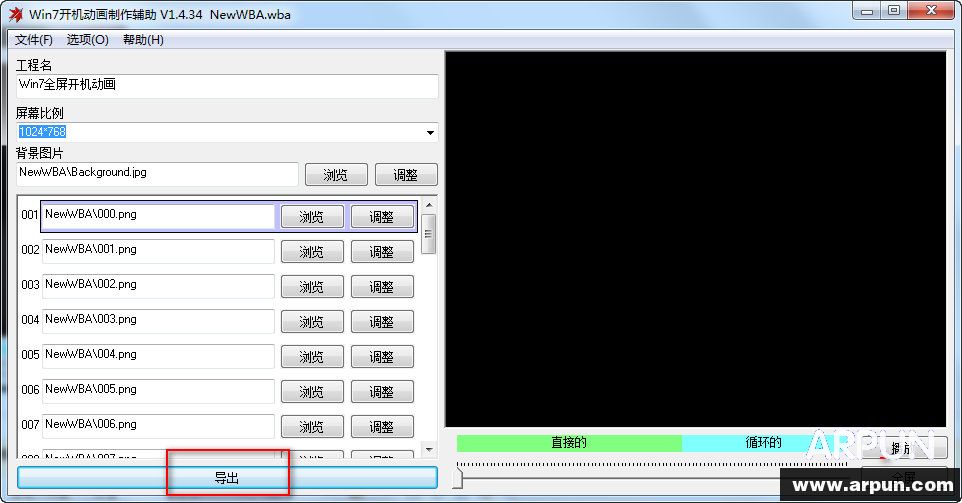The image size is (962, 503).
Task: Click the NewWBA\003.png path field
Action: (x=158, y=321)
